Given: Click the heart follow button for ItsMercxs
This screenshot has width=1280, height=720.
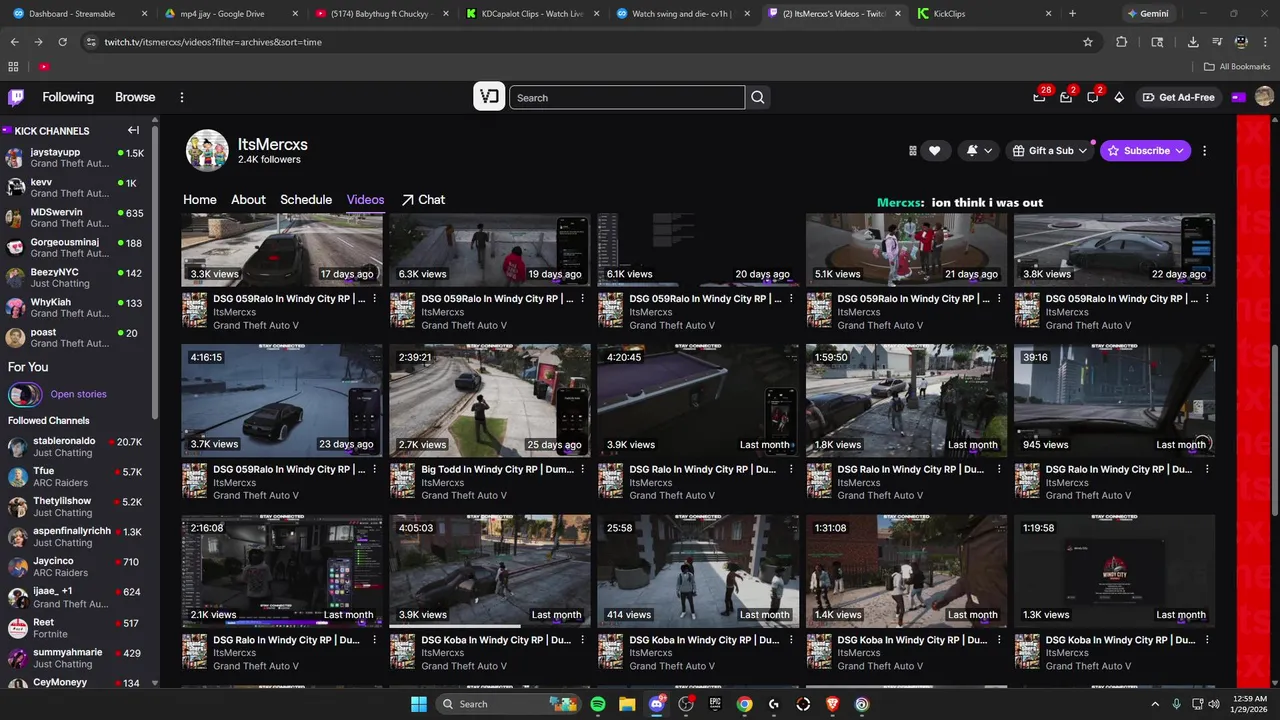Looking at the screenshot, I should click(x=934, y=151).
